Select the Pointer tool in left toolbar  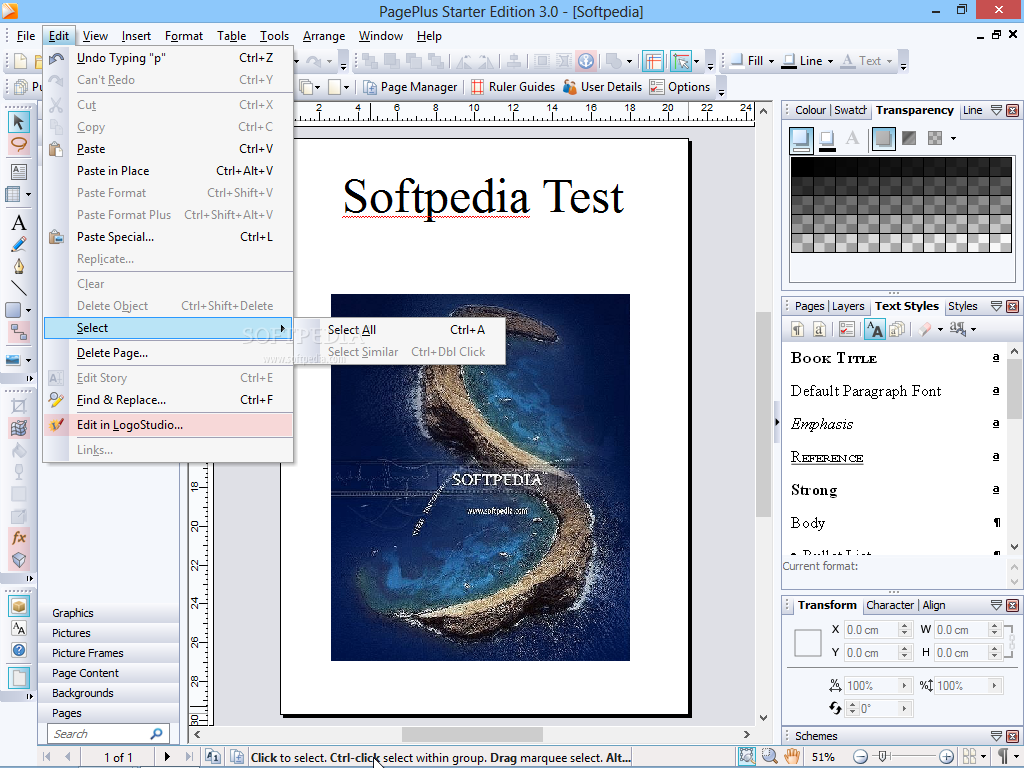pyautogui.click(x=18, y=121)
